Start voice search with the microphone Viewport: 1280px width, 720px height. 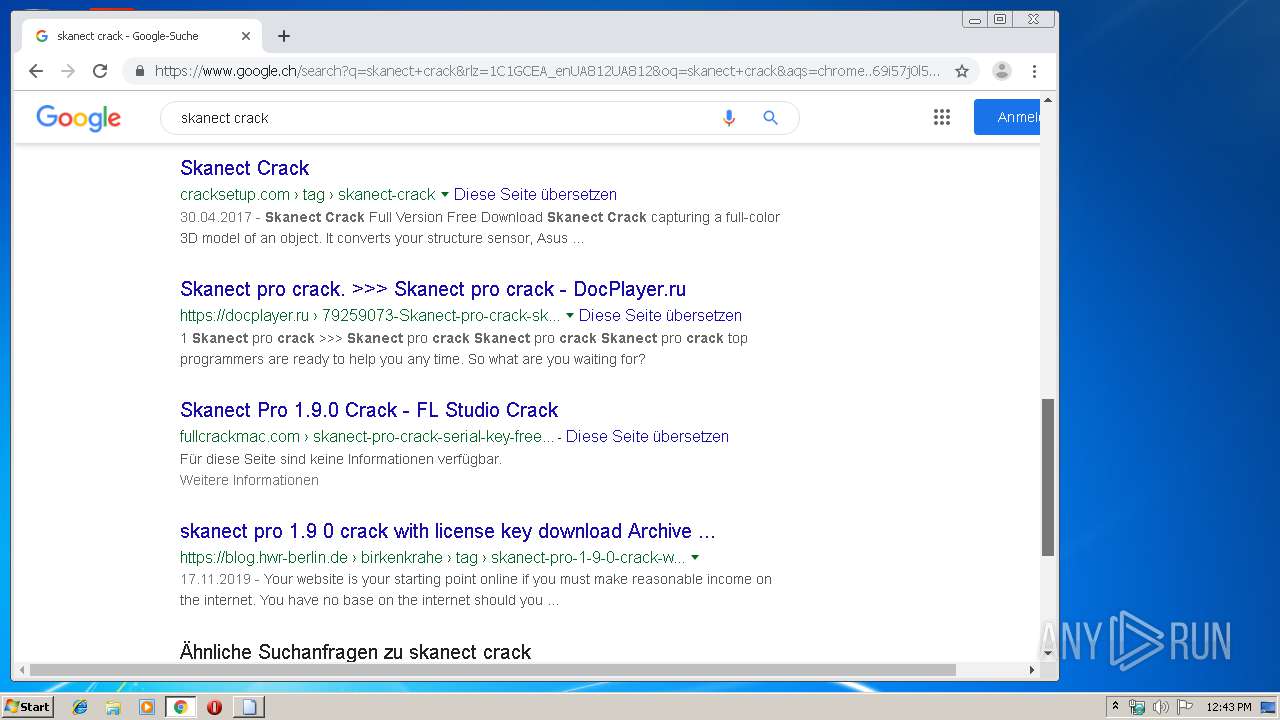[729, 118]
